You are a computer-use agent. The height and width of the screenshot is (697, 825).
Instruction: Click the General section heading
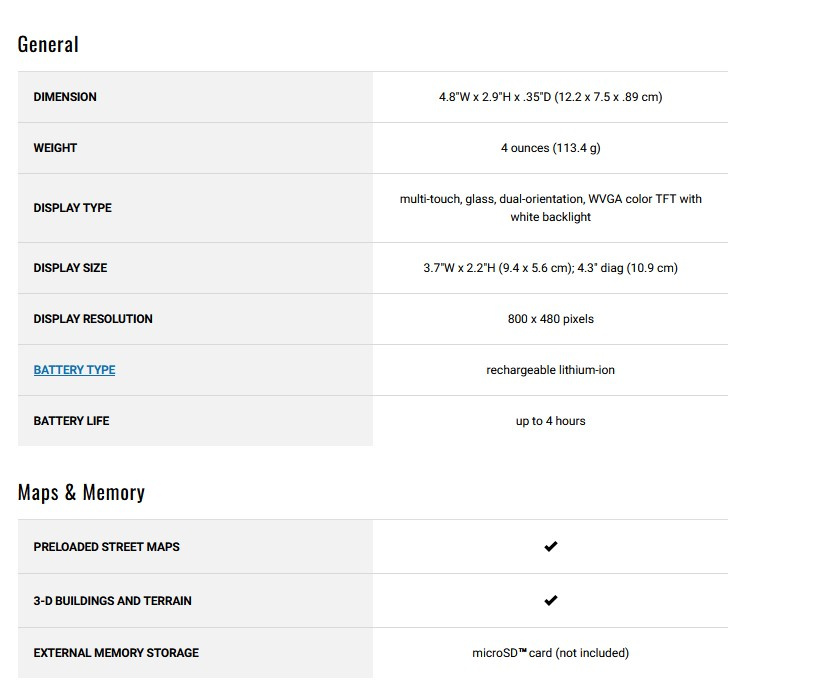pos(48,44)
